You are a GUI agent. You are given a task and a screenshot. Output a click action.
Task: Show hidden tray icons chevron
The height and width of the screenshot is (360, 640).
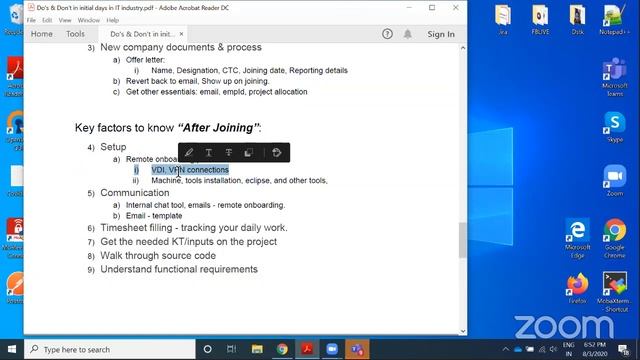[506, 349]
